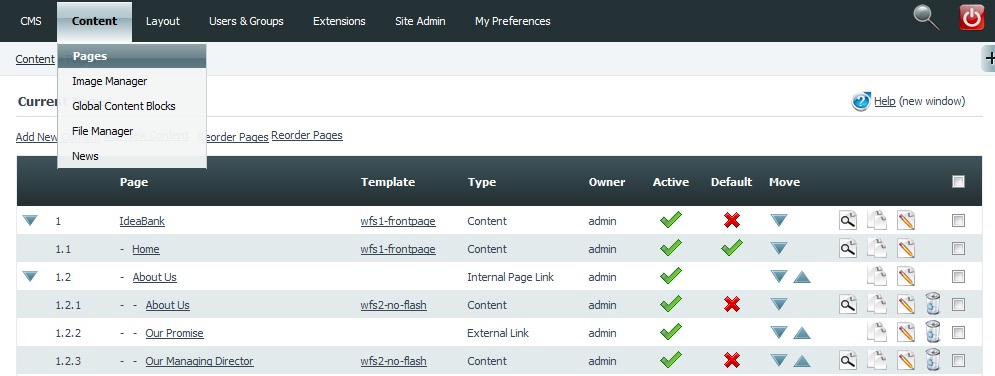Copy the Our Managing Director page
Image resolution: width=995 pixels, height=376 pixels.
tap(877, 360)
